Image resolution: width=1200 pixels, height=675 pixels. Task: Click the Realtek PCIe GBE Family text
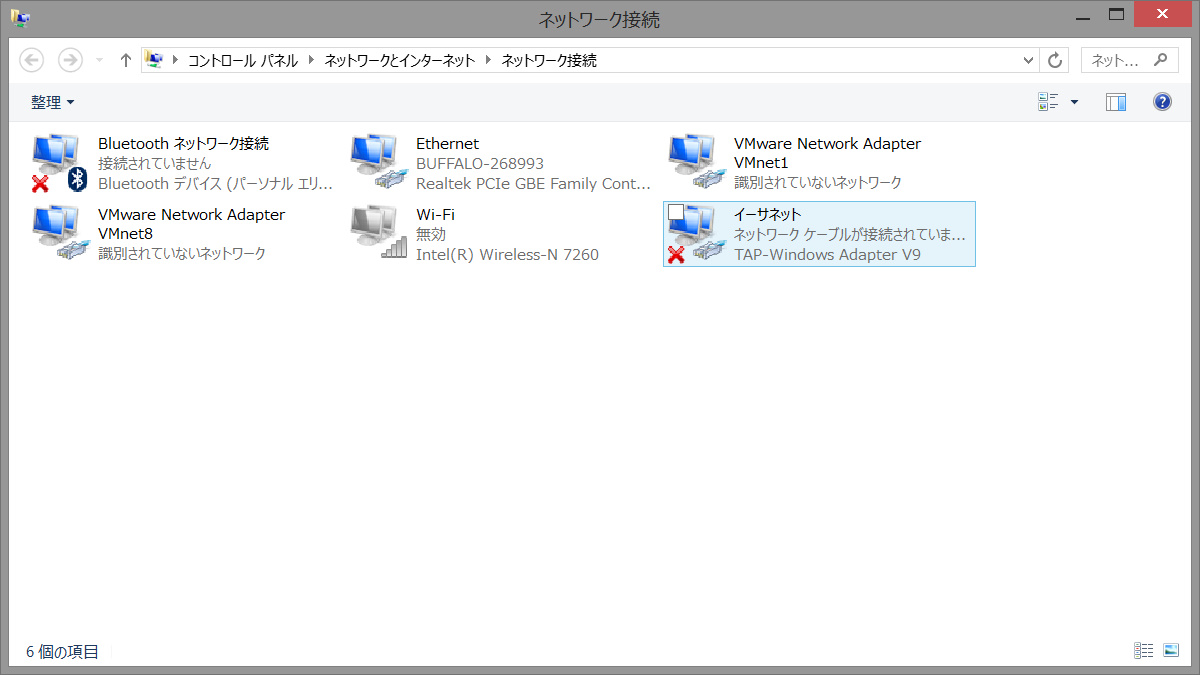click(x=533, y=184)
